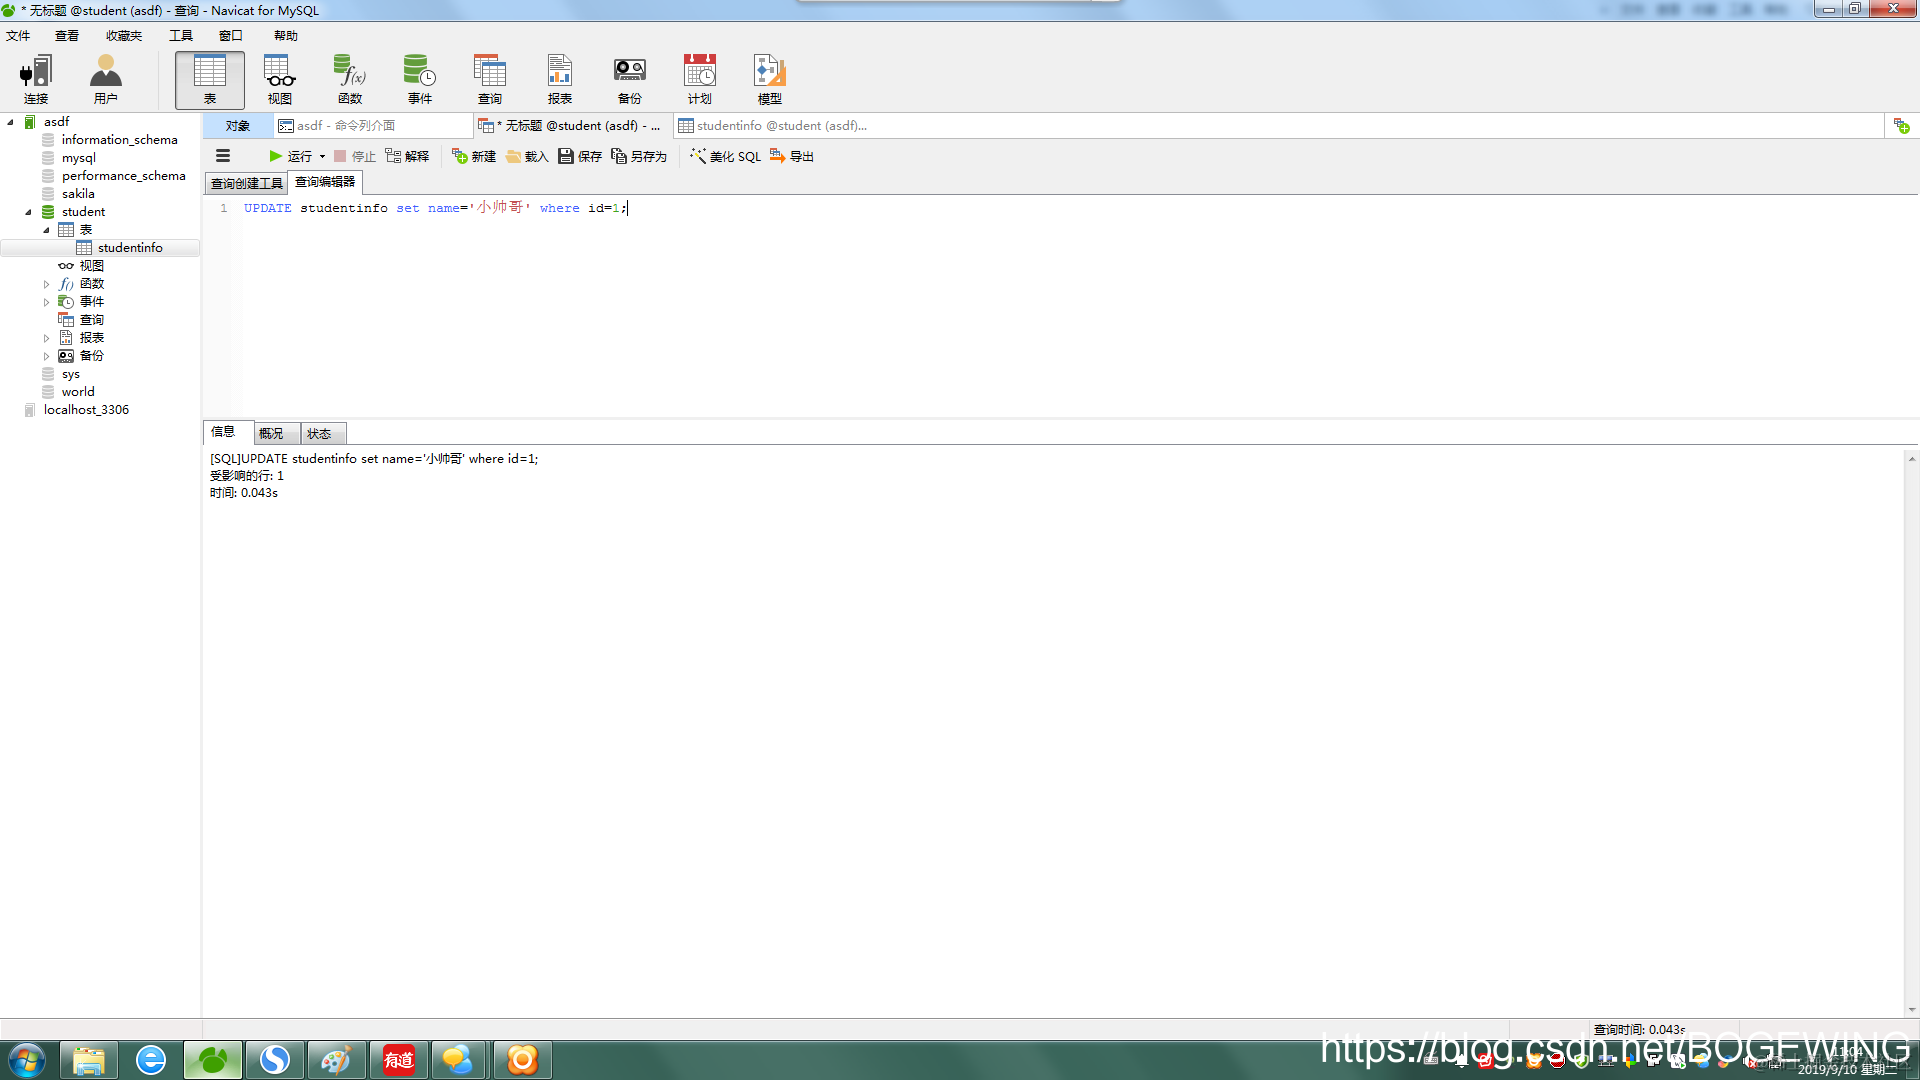The image size is (1920, 1080).
Task: Expand the 备份 node in tree
Action: point(46,356)
